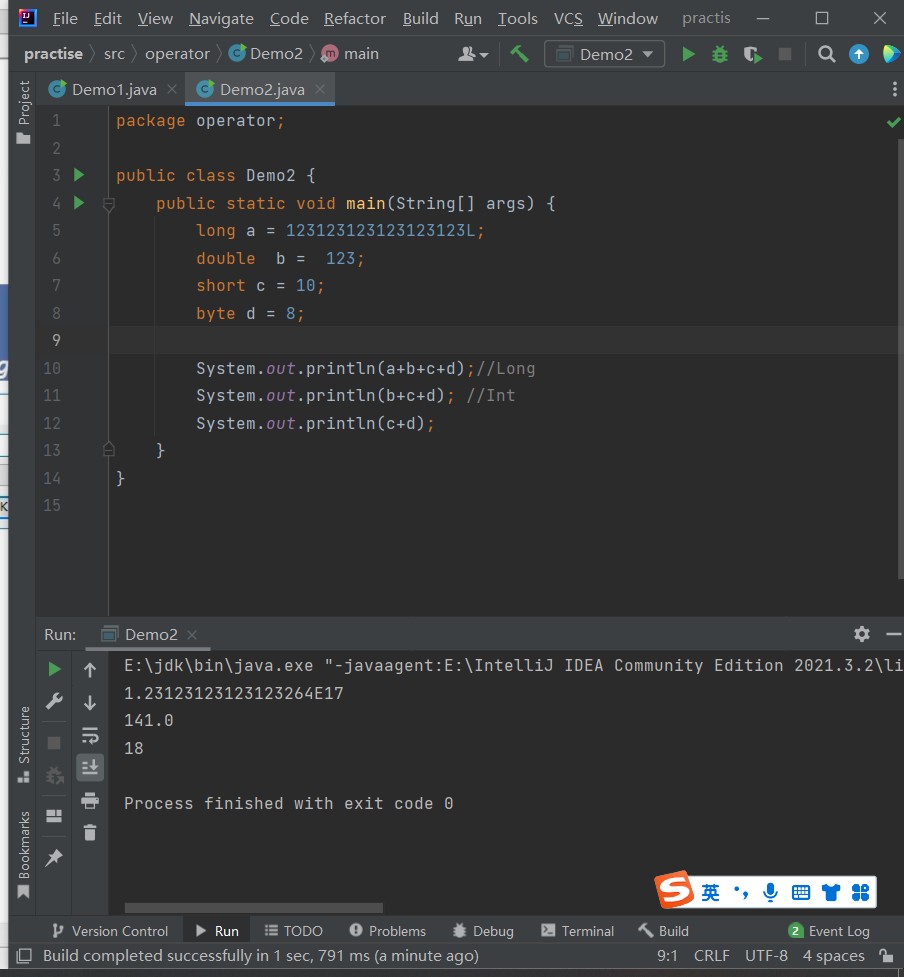Image resolution: width=904 pixels, height=977 pixels.
Task: Clear console output with trash icon
Action: [90, 832]
